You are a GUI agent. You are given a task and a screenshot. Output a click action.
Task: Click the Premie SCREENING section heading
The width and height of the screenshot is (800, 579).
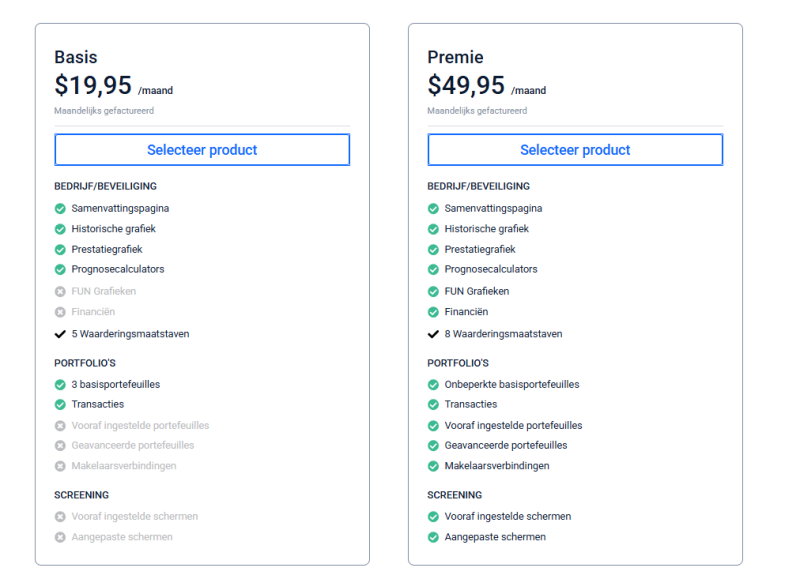click(x=455, y=495)
